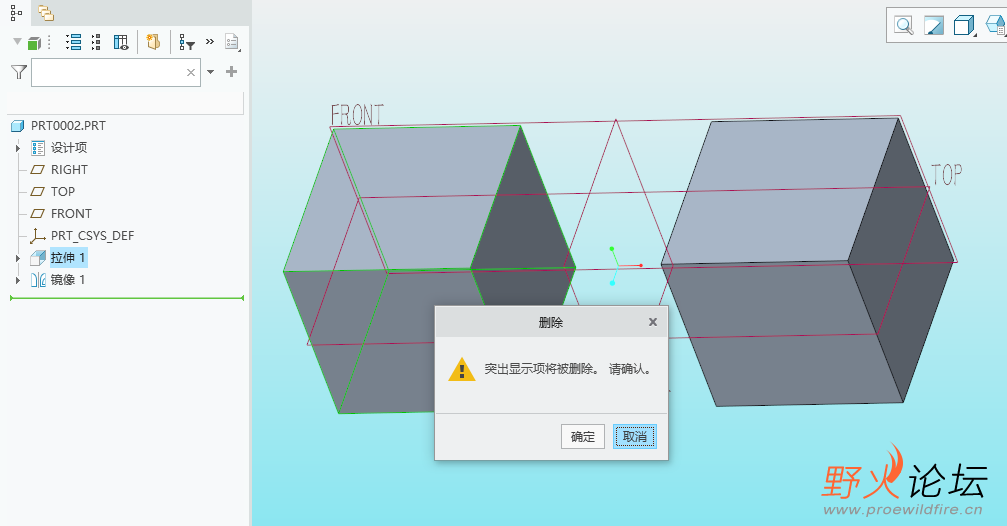This screenshot has width=1007, height=526.
Task: Open the tree columns display icon
Action: pyautogui.click(x=121, y=42)
